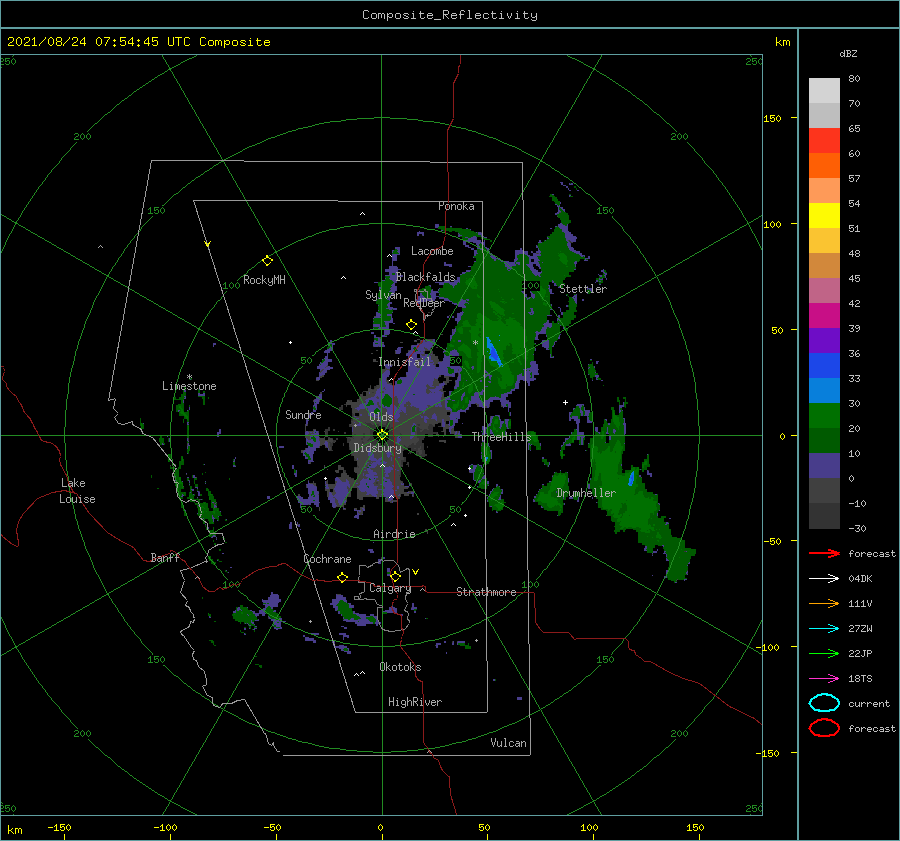Click the red forecast ellipse legend icon

point(824,728)
